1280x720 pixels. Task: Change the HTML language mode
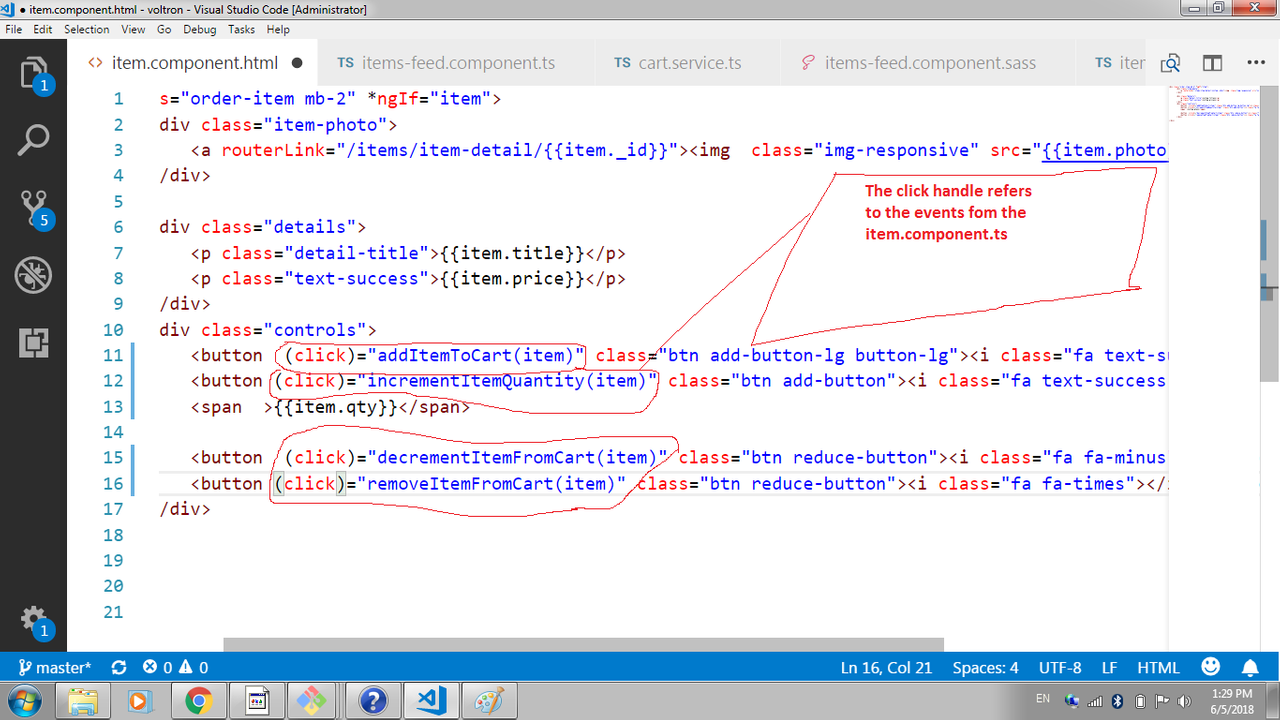click(1159, 667)
